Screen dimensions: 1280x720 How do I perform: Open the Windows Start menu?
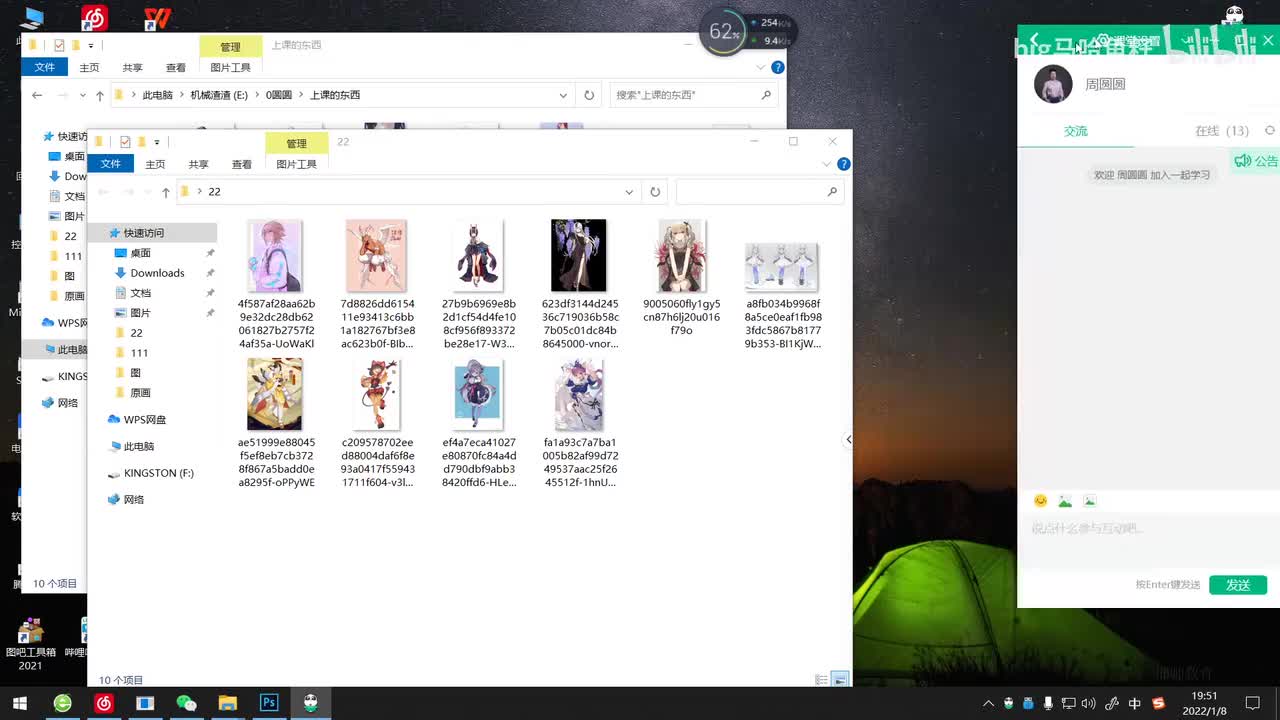pos(19,703)
